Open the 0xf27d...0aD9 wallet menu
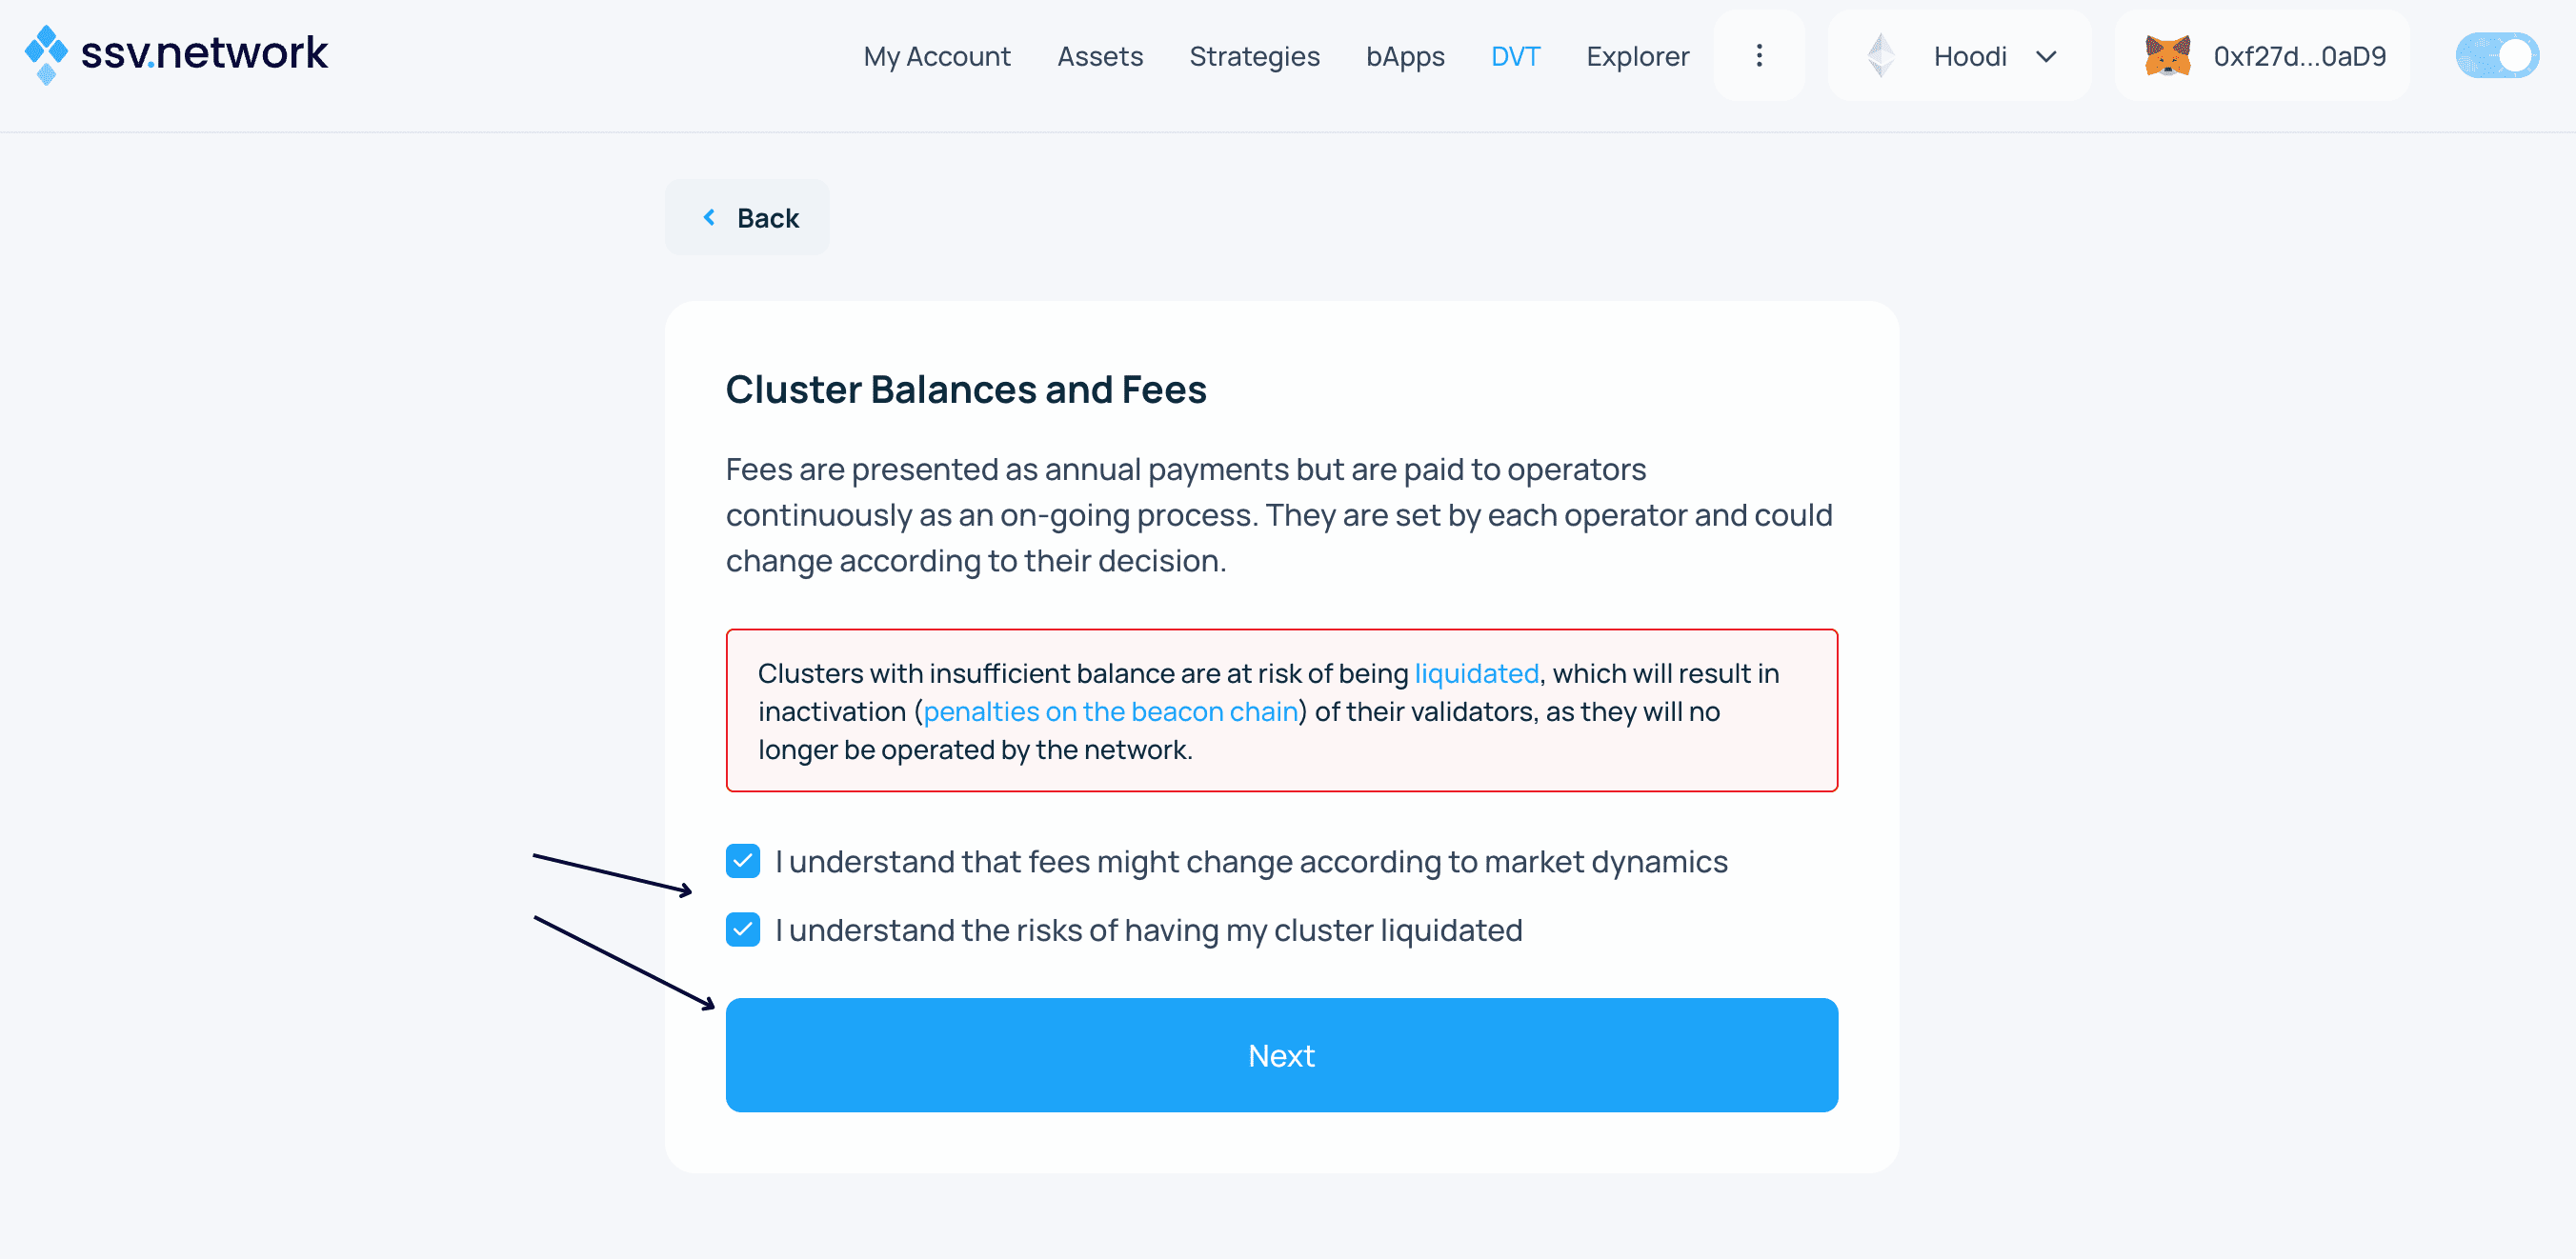The height and width of the screenshot is (1259, 2576). tap(2299, 56)
